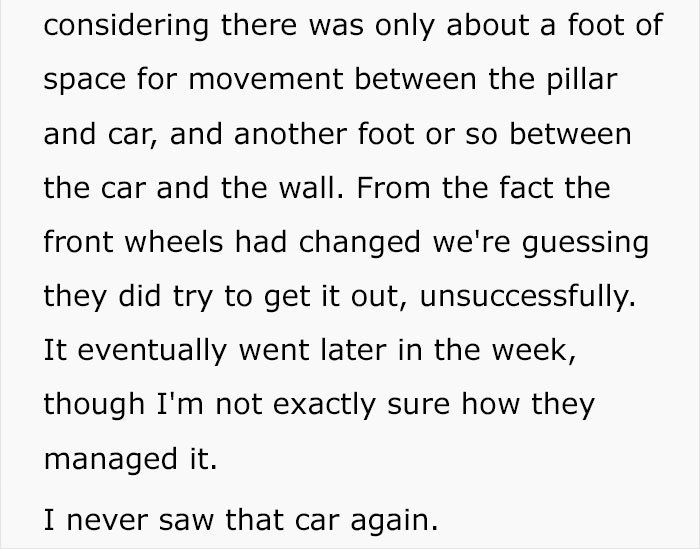Click the word "though" beginning the line
Image resolution: width=700 pixels, height=549 pixels.
click(94, 405)
